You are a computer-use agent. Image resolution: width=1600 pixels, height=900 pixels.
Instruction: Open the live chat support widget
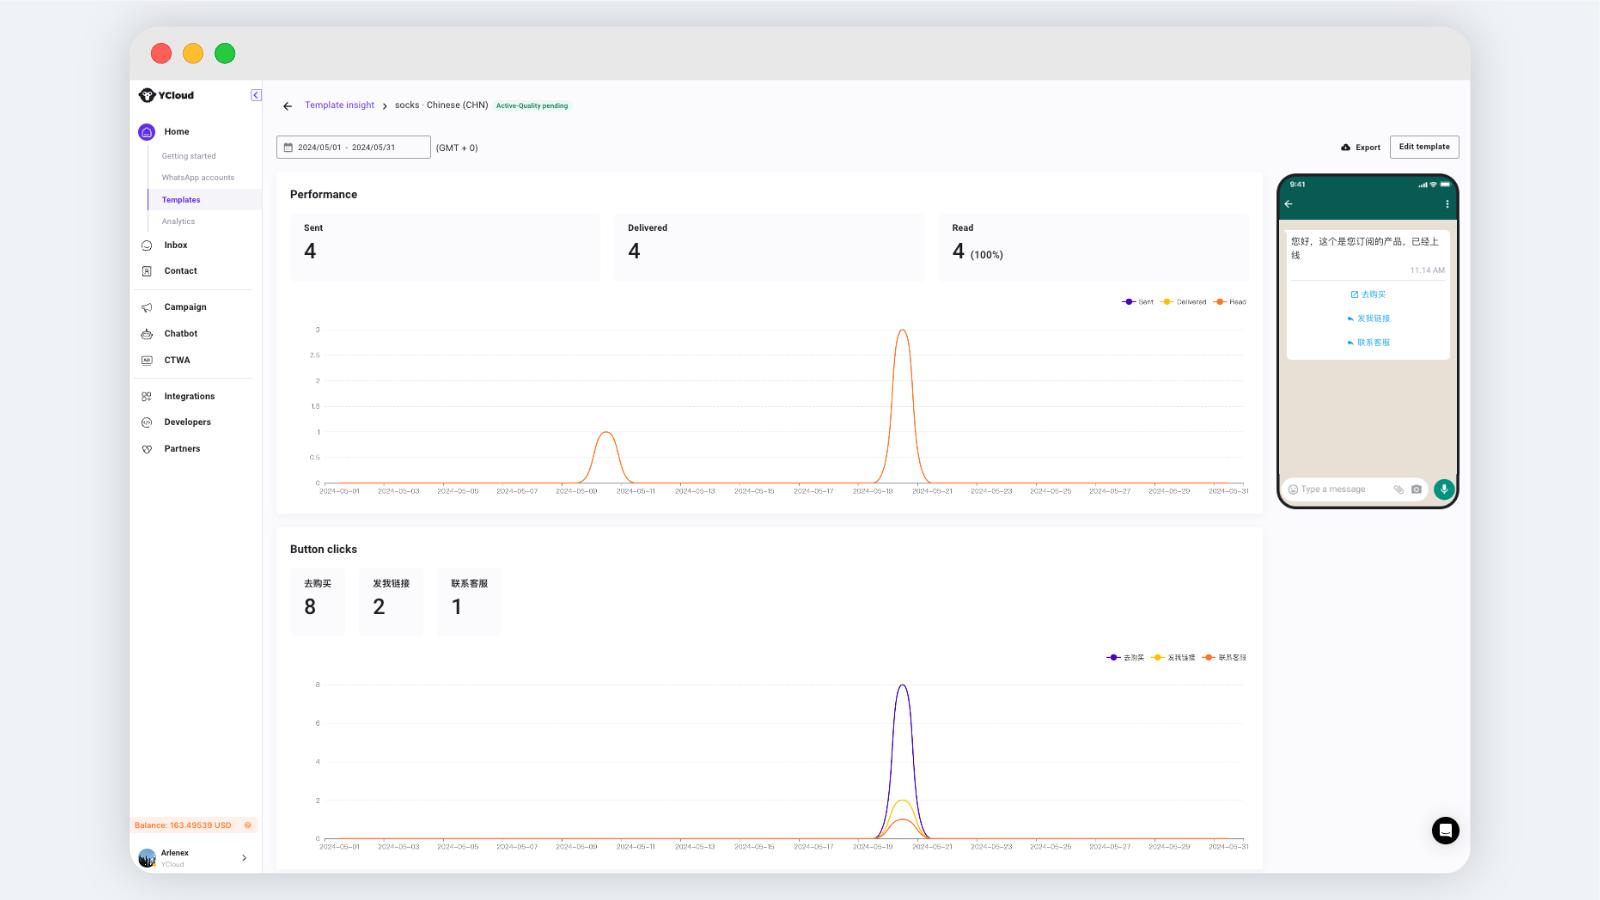1445,830
